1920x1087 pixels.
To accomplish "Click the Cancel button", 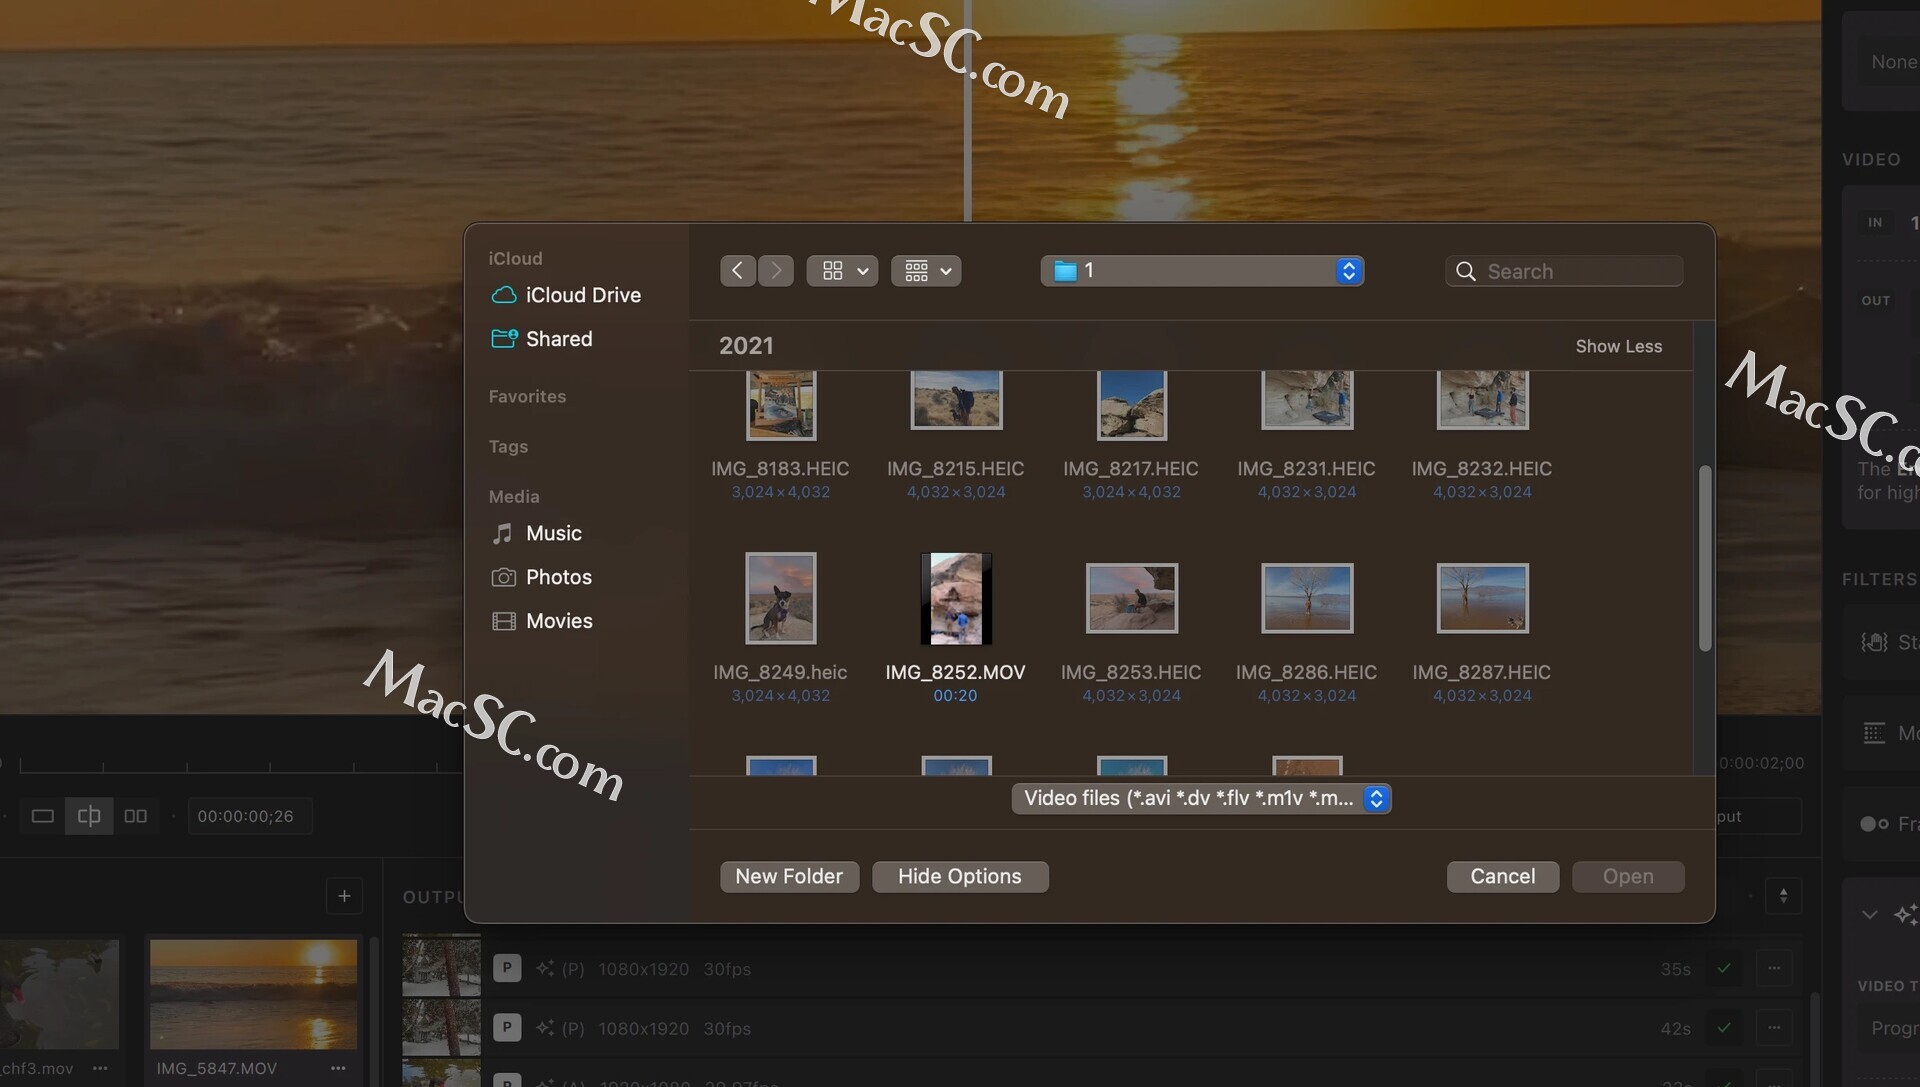I will (1502, 876).
